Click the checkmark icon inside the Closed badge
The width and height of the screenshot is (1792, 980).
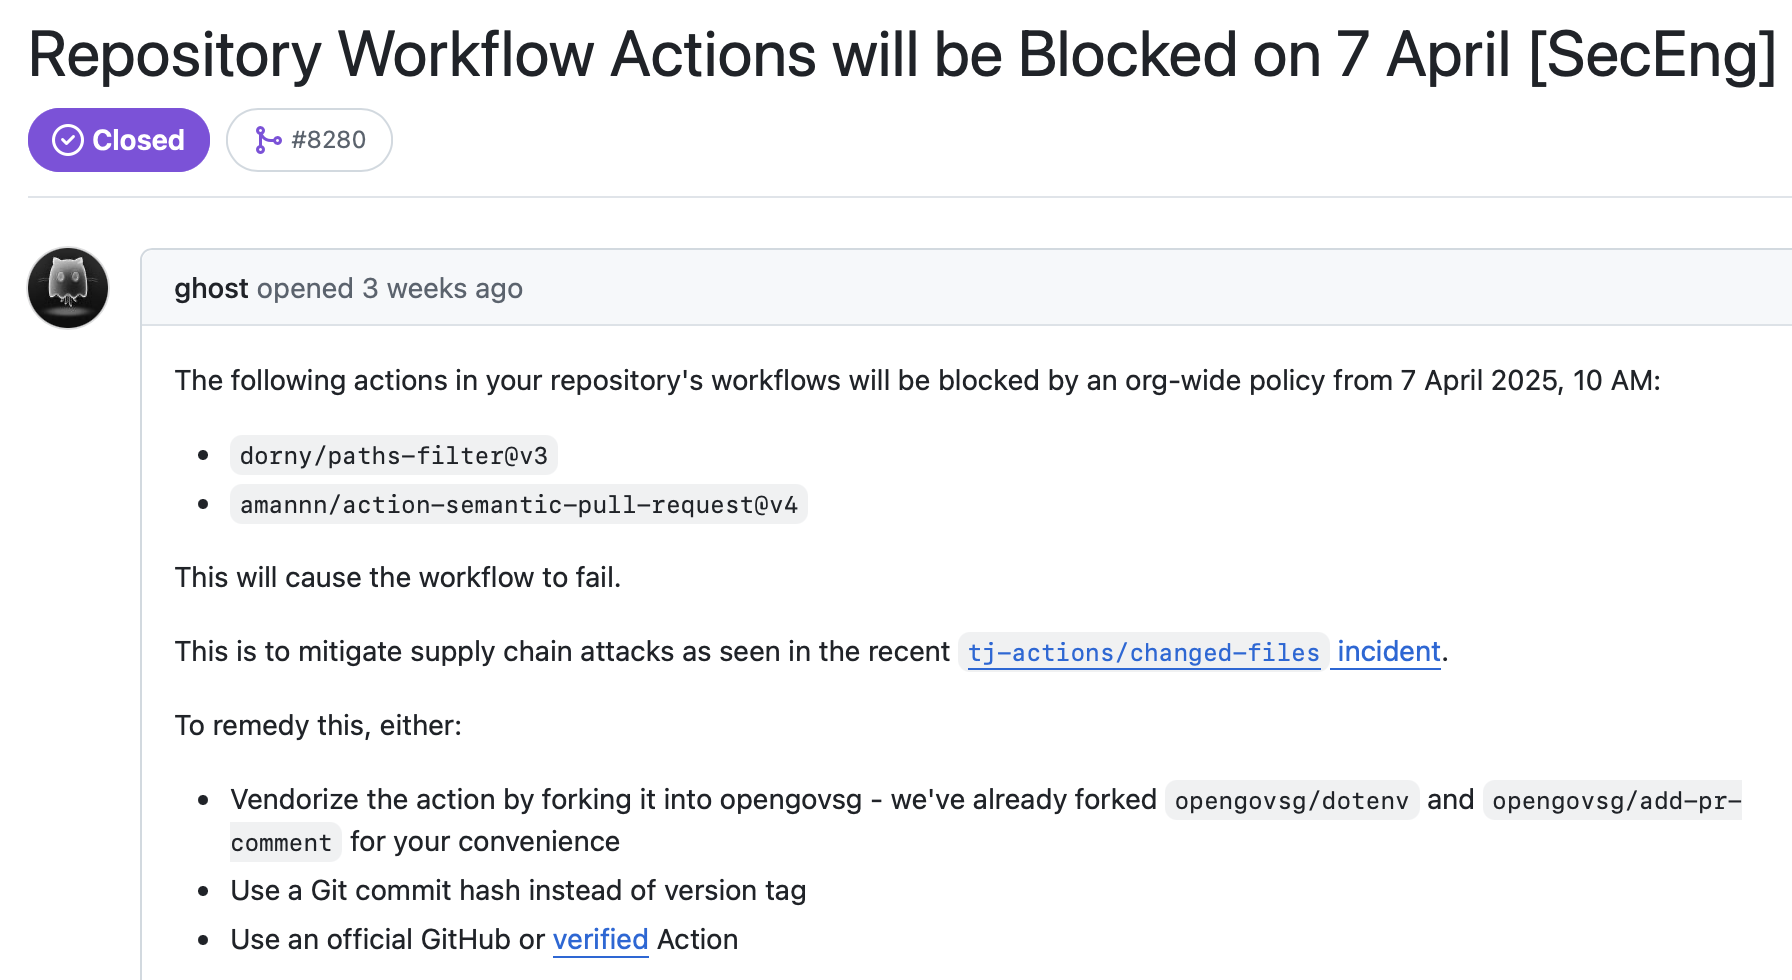click(x=66, y=140)
